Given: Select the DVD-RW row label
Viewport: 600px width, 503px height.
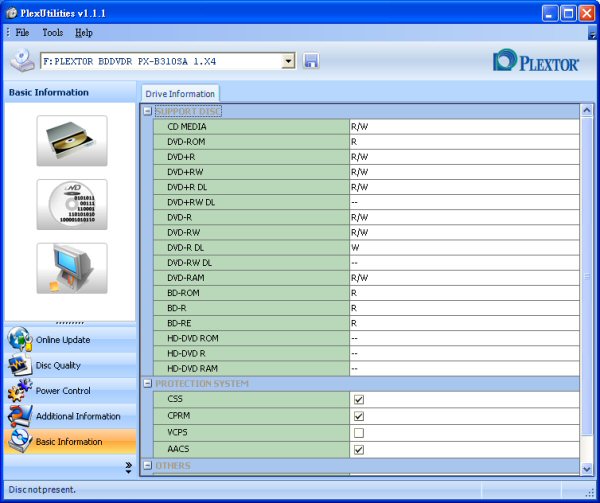Looking at the screenshot, I should tap(184, 233).
